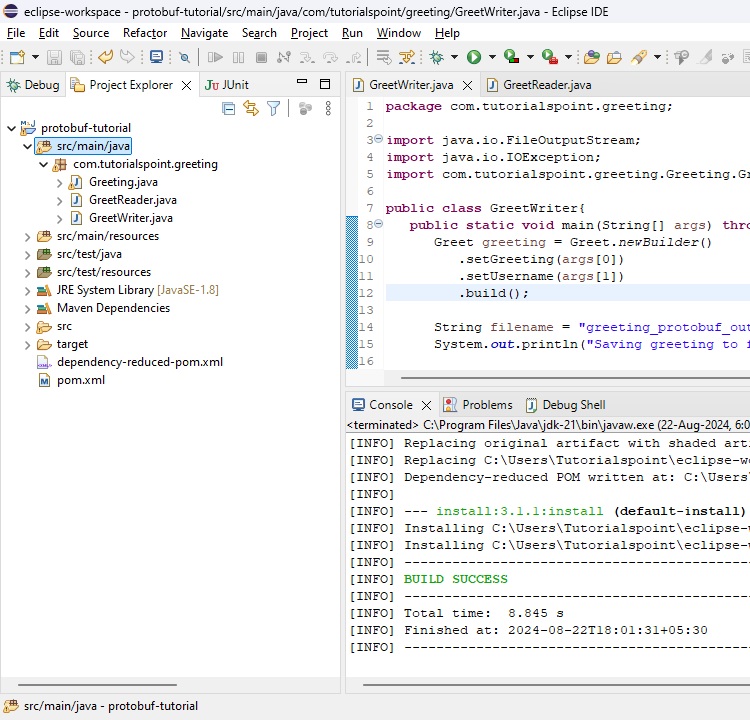Click the New file toolbar icon
This screenshot has width=750, height=720.
click(x=17, y=58)
